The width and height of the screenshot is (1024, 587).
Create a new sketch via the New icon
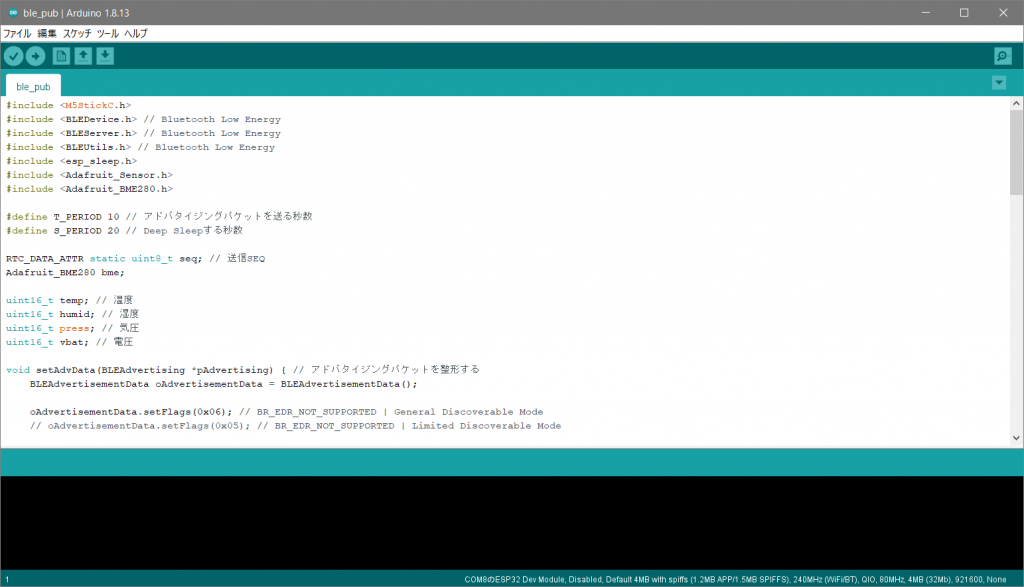coord(60,56)
